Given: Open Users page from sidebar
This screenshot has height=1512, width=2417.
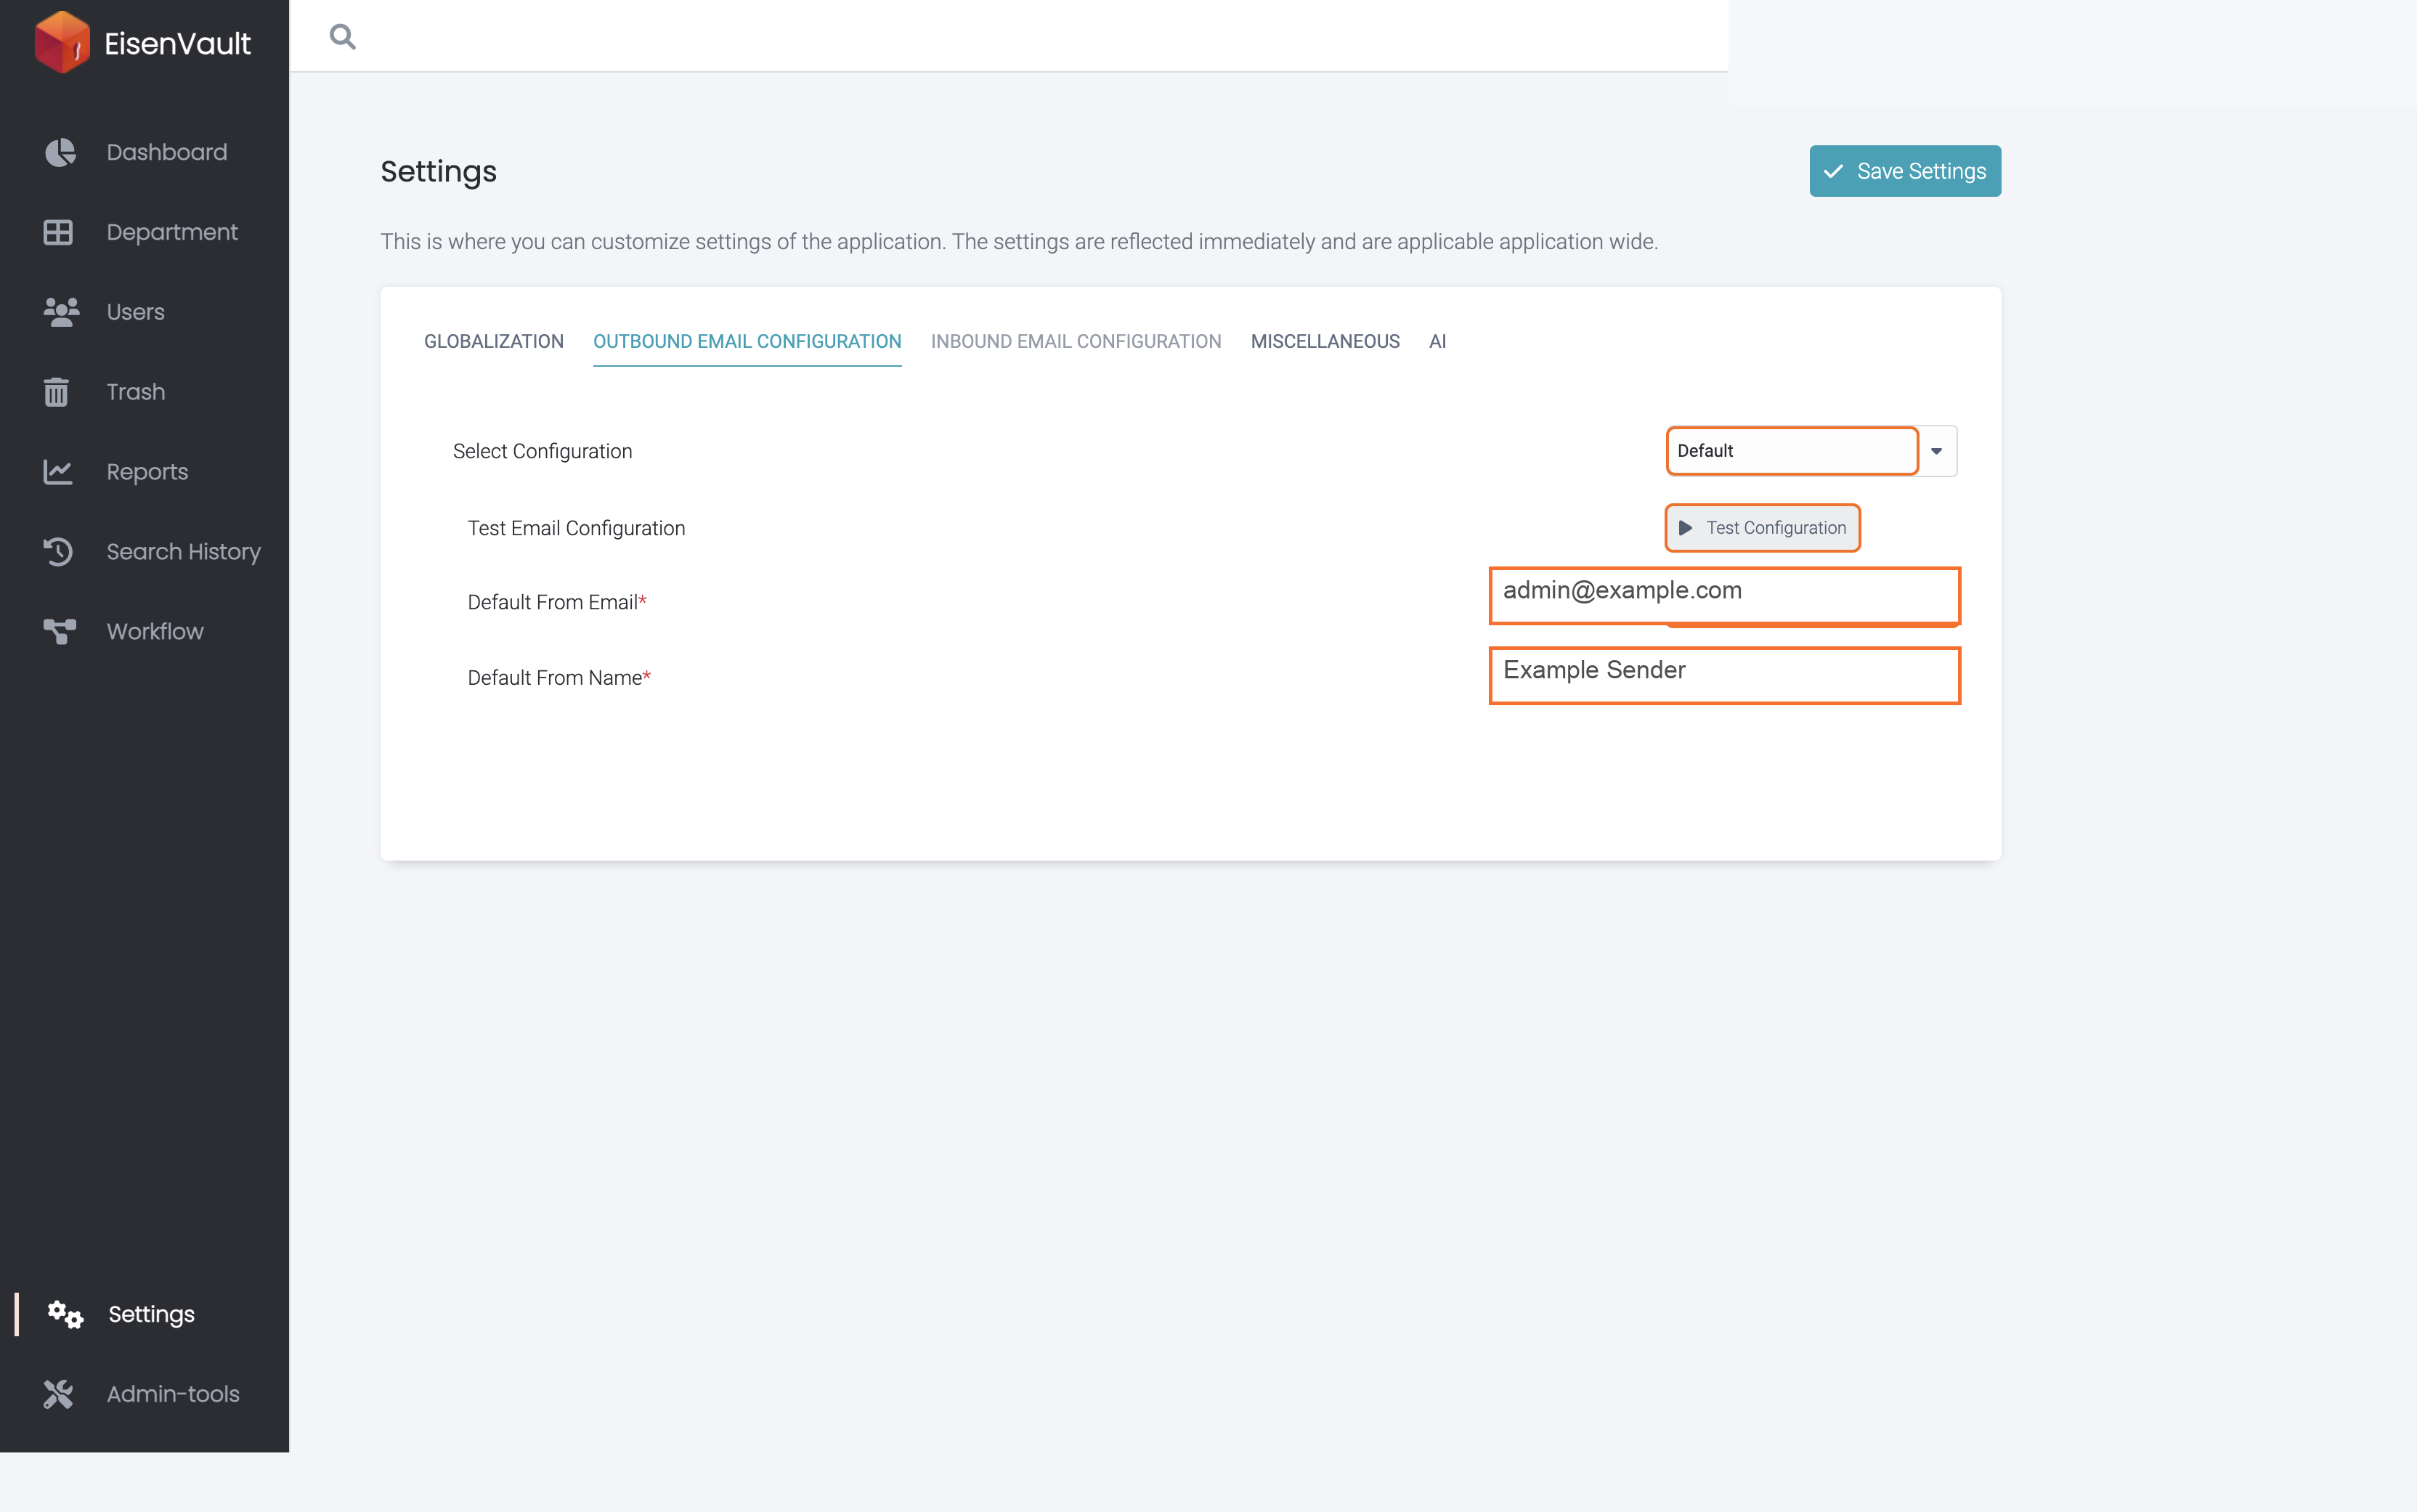Looking at the screenshot, I should [x=144, y=312].
